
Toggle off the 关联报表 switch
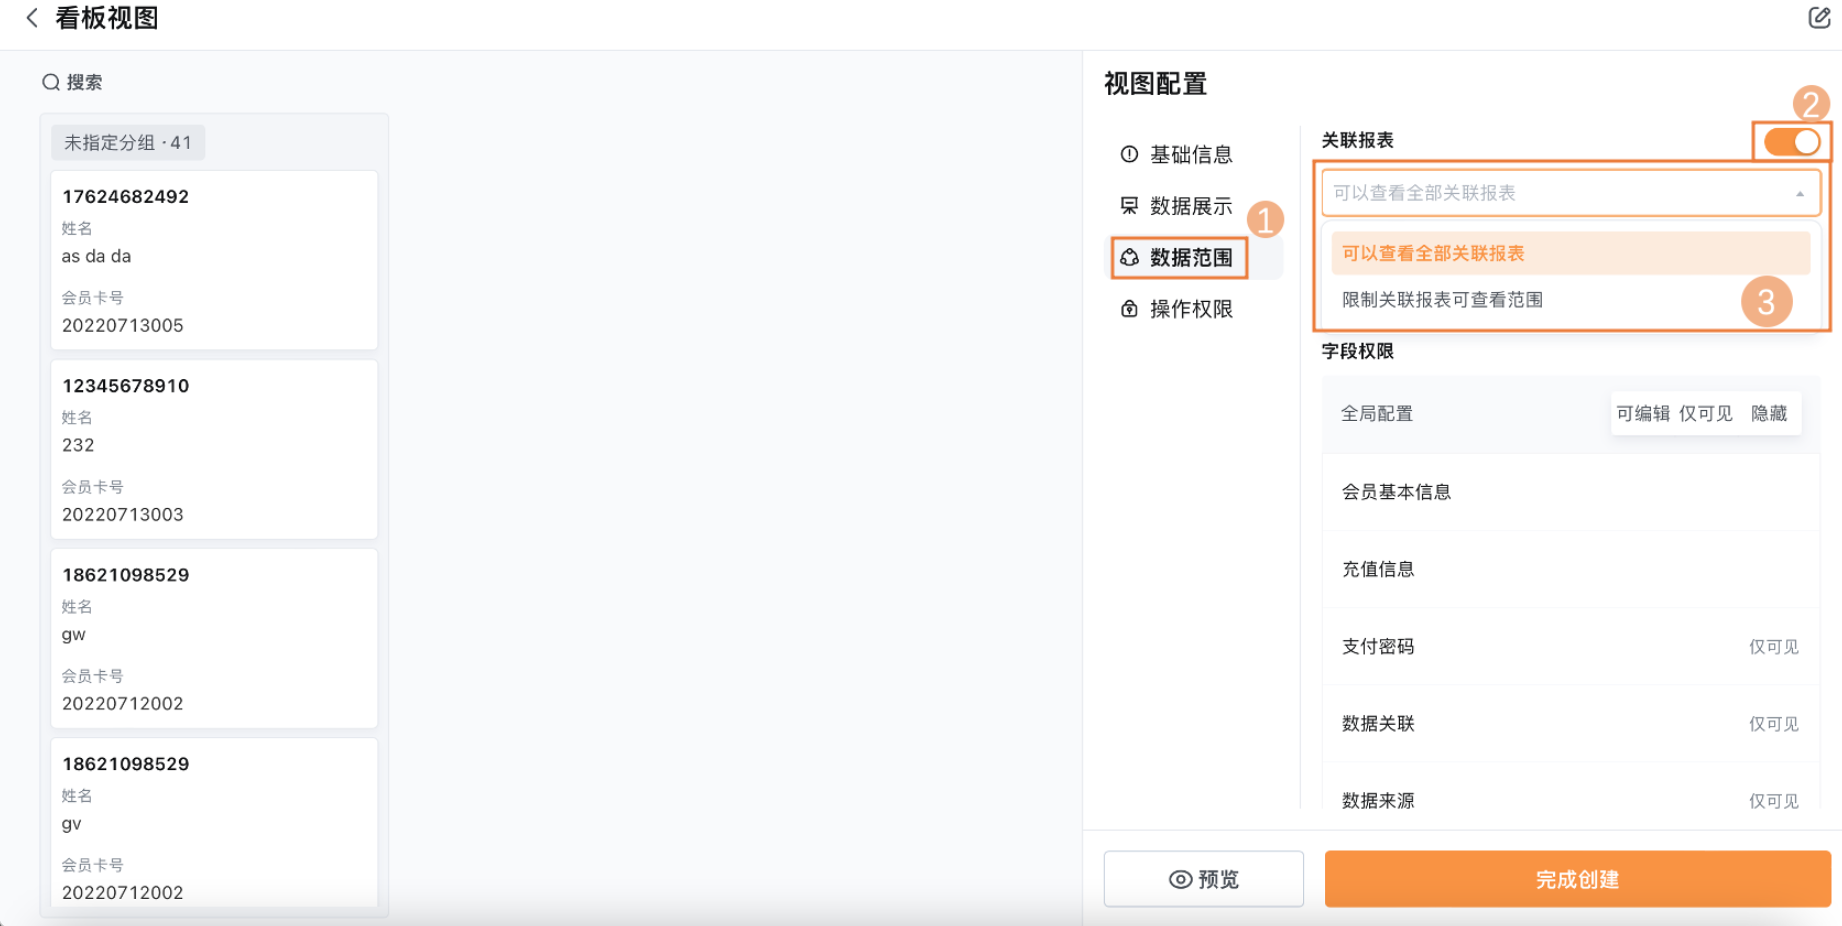(1791, 142)
